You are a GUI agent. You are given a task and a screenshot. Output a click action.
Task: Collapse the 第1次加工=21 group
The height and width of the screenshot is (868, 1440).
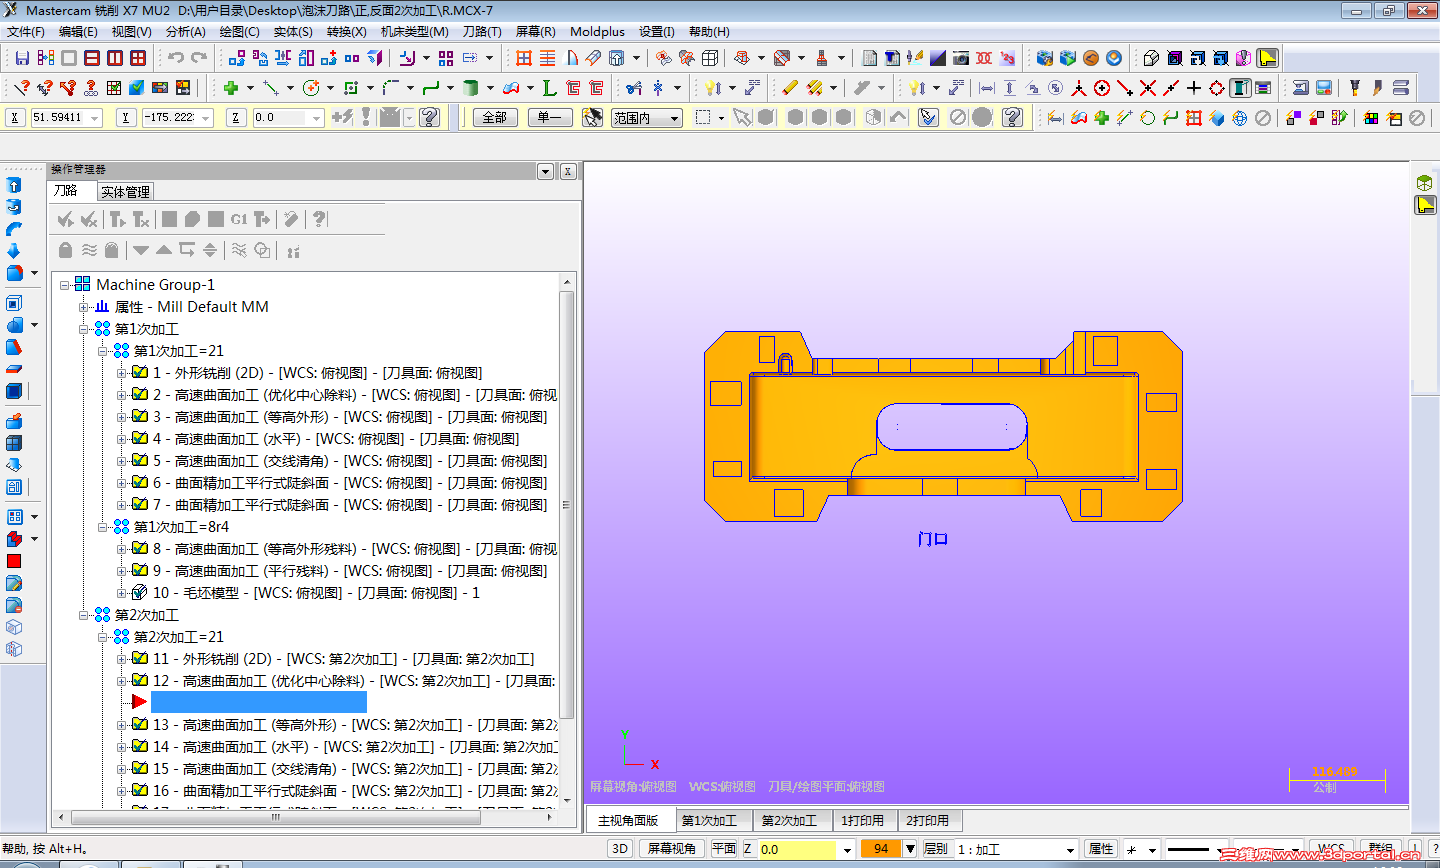(x=103, y=351)
